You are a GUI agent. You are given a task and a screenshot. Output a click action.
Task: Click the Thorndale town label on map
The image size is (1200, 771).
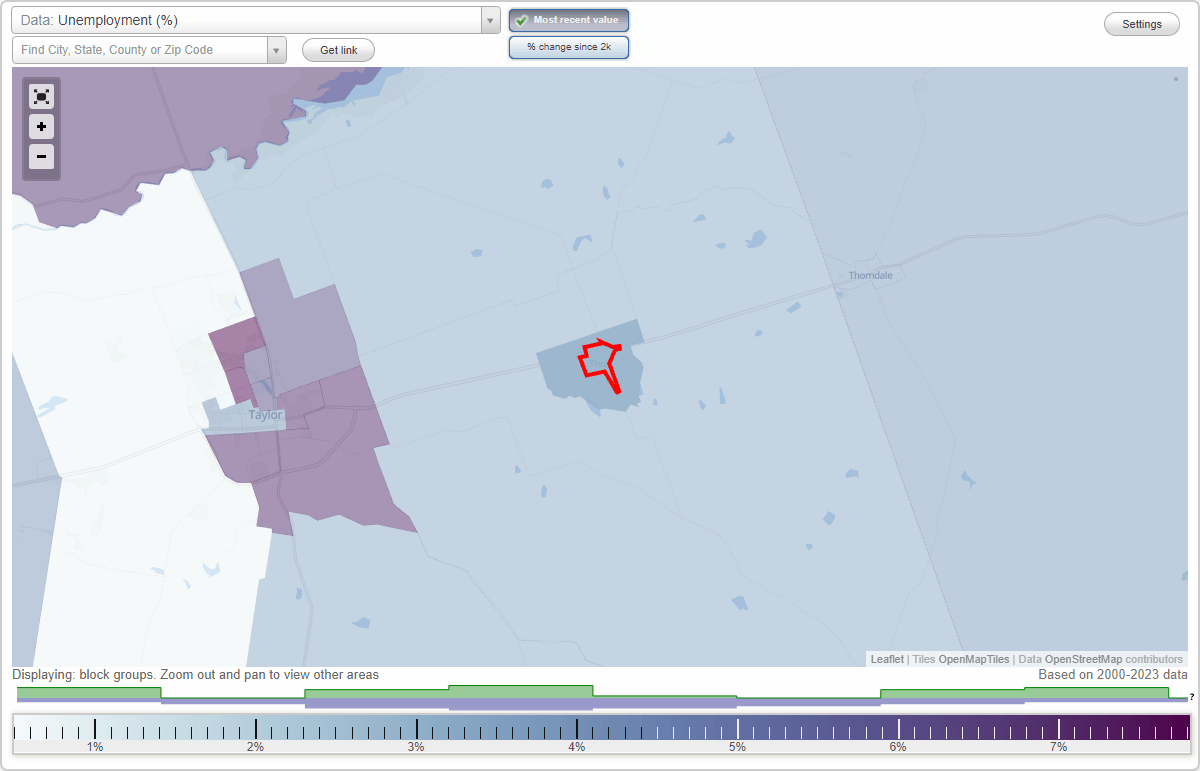pyautogui.click(x=870, y=275)
